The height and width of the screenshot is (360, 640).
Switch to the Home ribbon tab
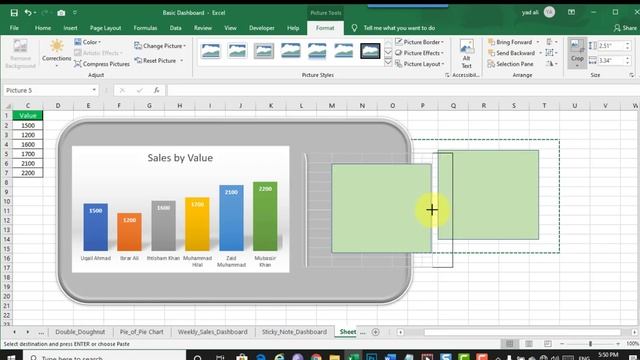43,28
